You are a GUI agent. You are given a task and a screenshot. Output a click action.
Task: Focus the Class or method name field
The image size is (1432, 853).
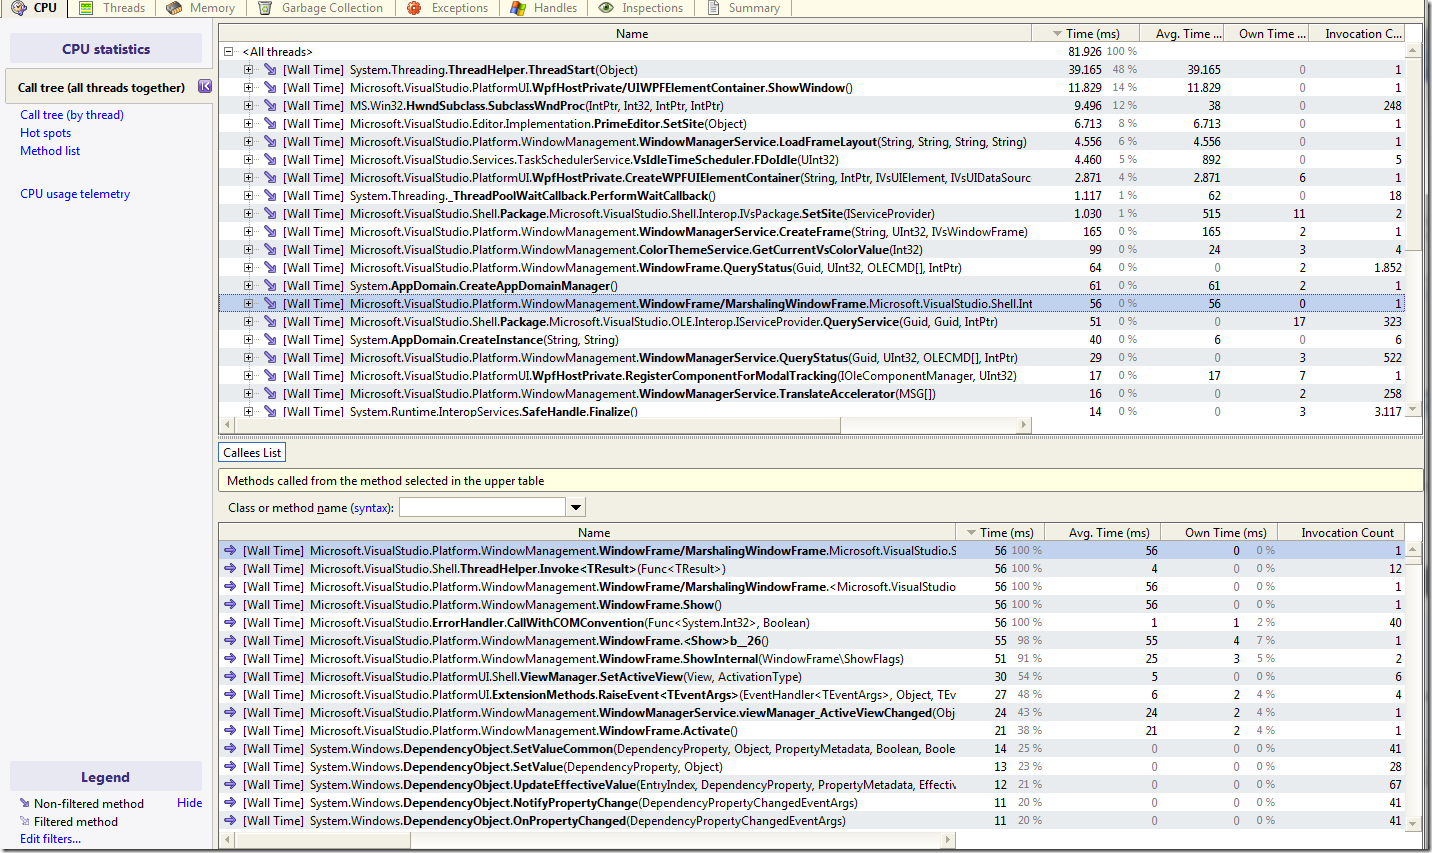point(483,508)
